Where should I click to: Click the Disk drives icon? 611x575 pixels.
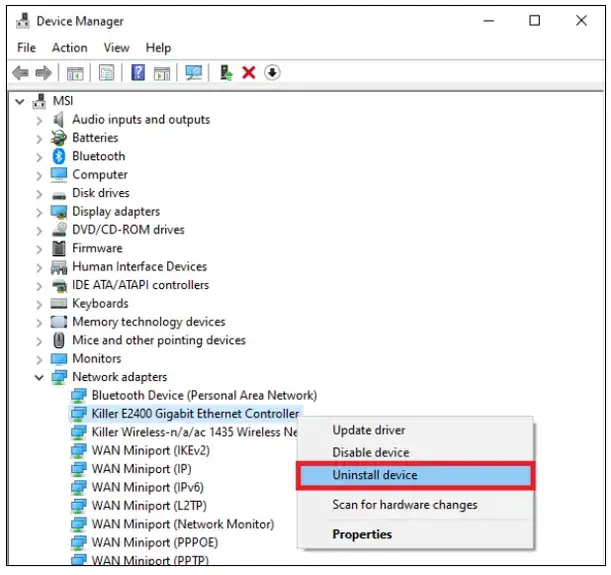coord(59,195)
